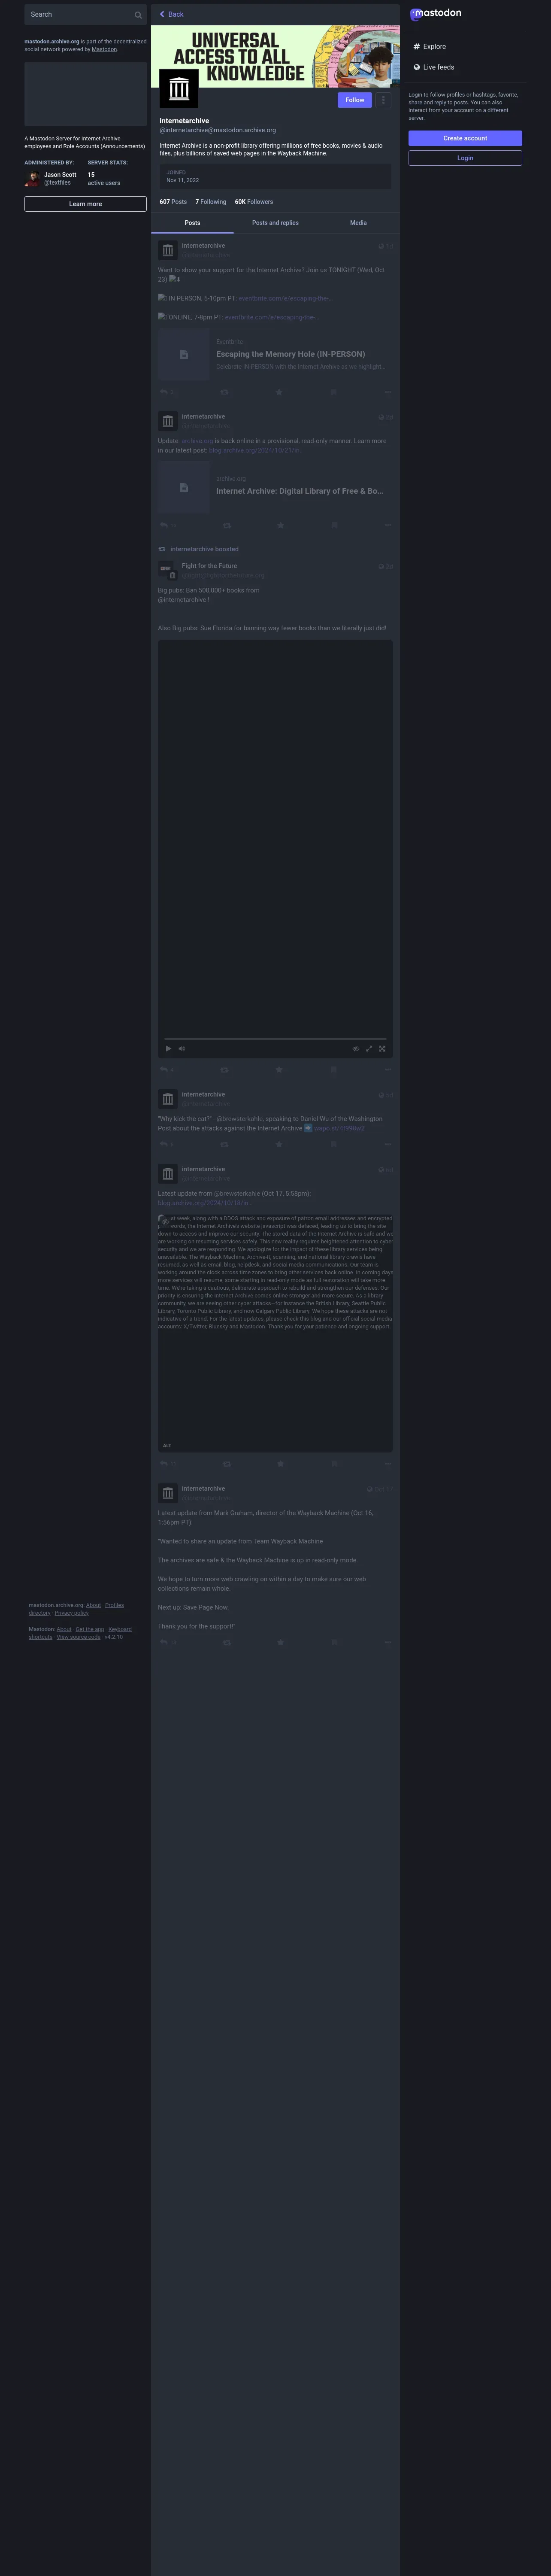Image resolution: width=551 pixels, height=2576 pixels.
Task: Follow the internetarchive profile
Action: tap(355, 100)
